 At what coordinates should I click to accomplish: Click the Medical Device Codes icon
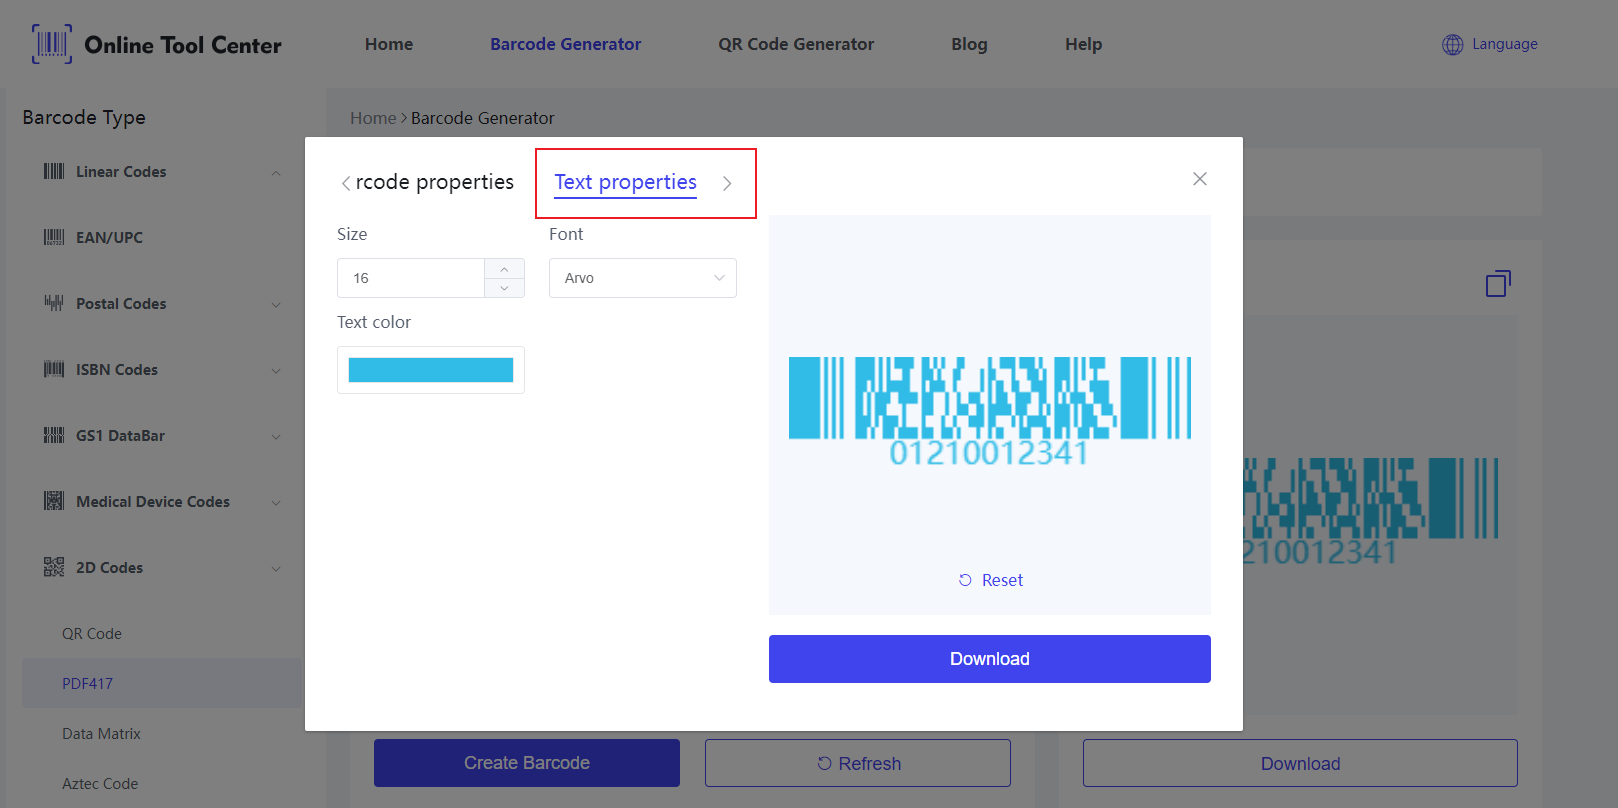54,502
